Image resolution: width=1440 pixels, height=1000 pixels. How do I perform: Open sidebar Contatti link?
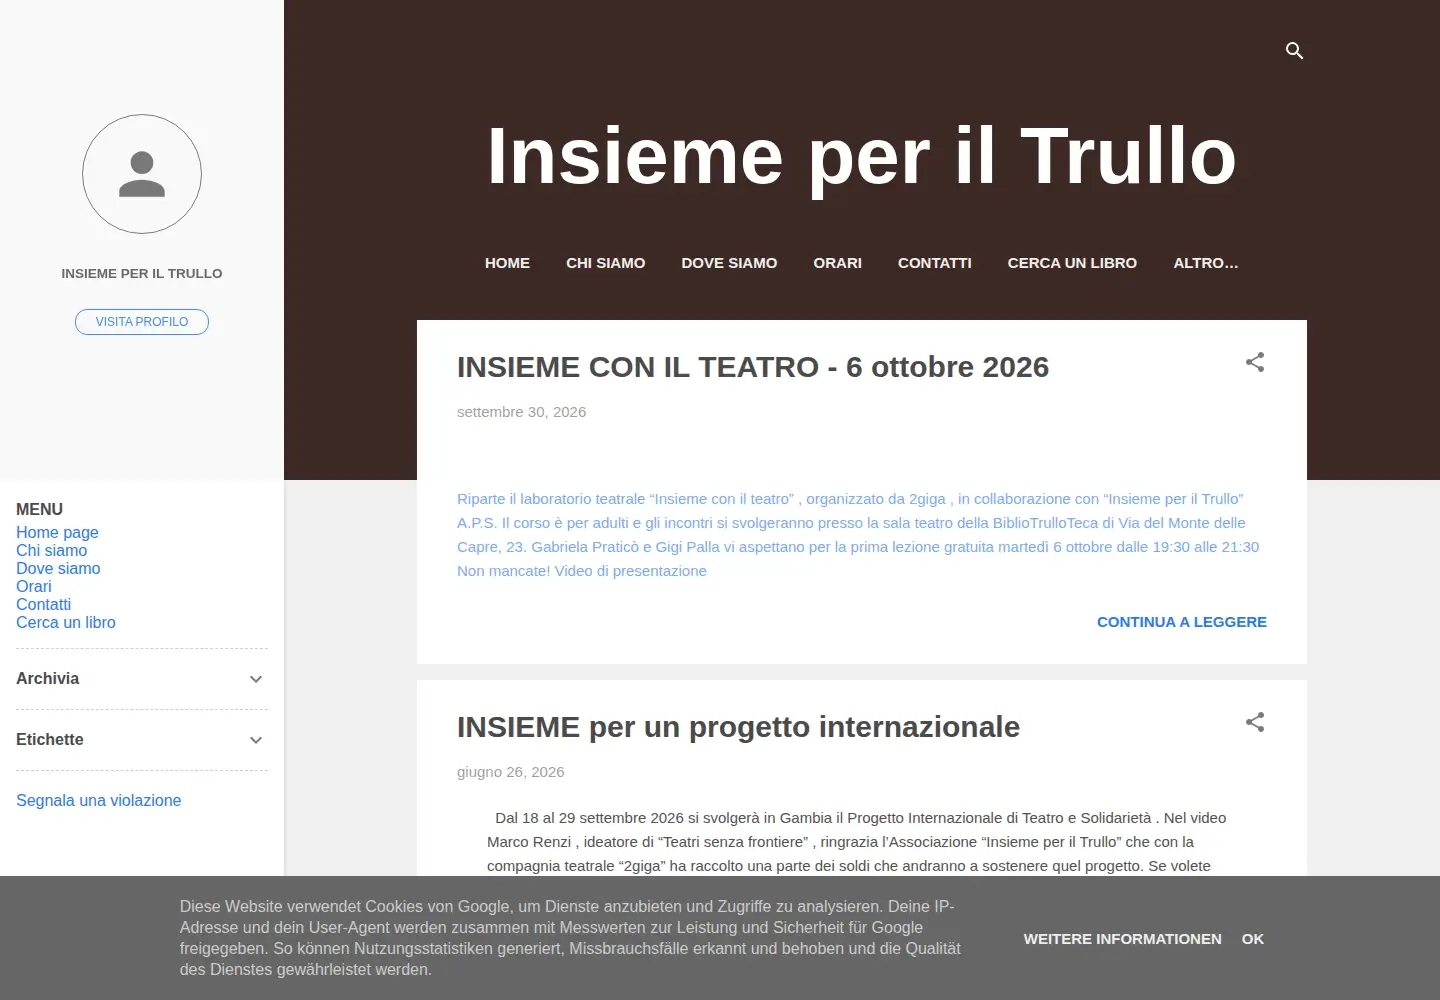(x=43, y=605)
